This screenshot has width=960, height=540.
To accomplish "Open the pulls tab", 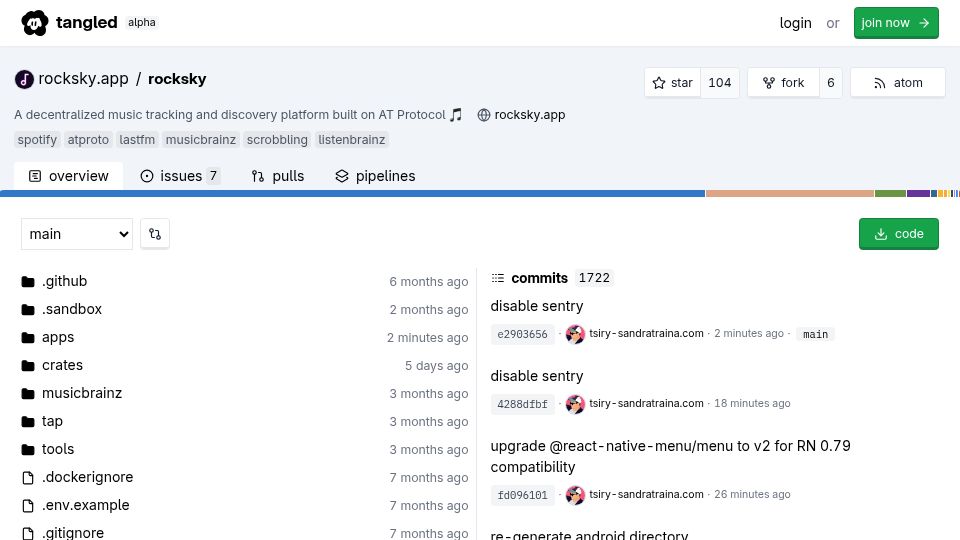I will pyautogui.click(x=278, y=176).
